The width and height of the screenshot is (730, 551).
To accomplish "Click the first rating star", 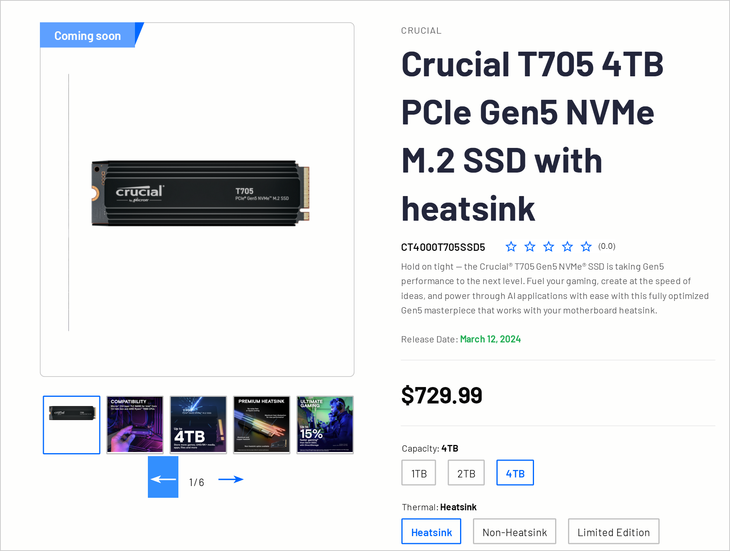I will (511, 247).
